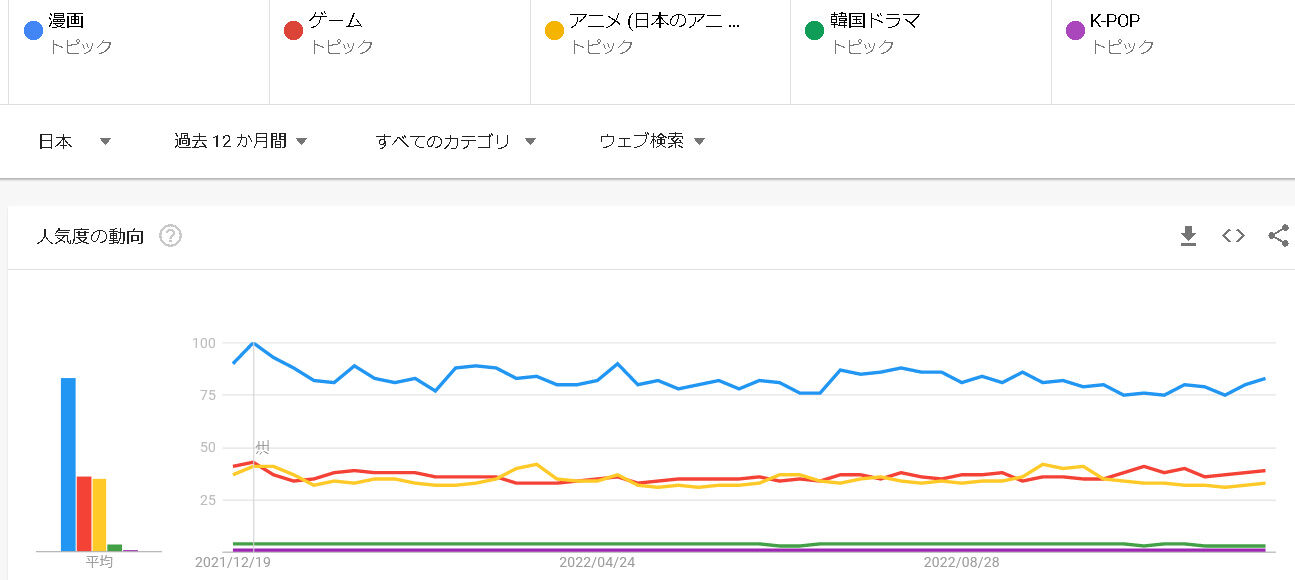The width and height of the screenshot is (1295, 580).
Task: Download the interest over time chart data
Action: pyautogui.click(x=1188, y=236)
